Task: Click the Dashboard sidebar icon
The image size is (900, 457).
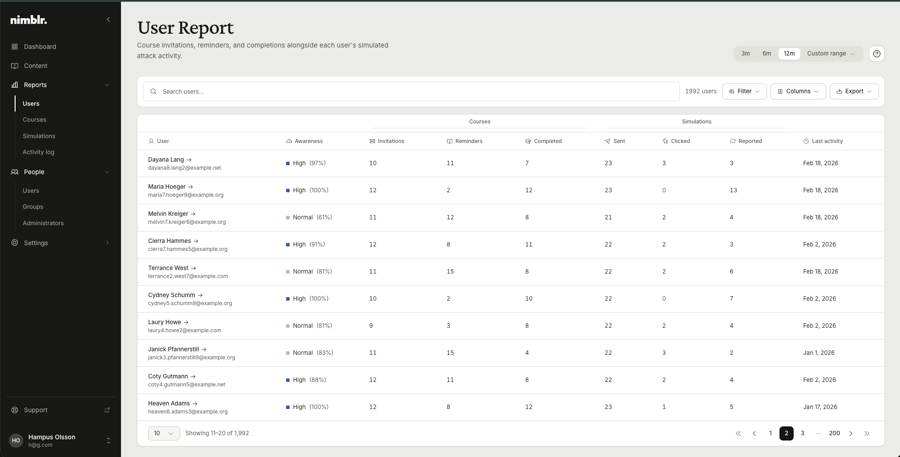Action: [x=15, y=47]
